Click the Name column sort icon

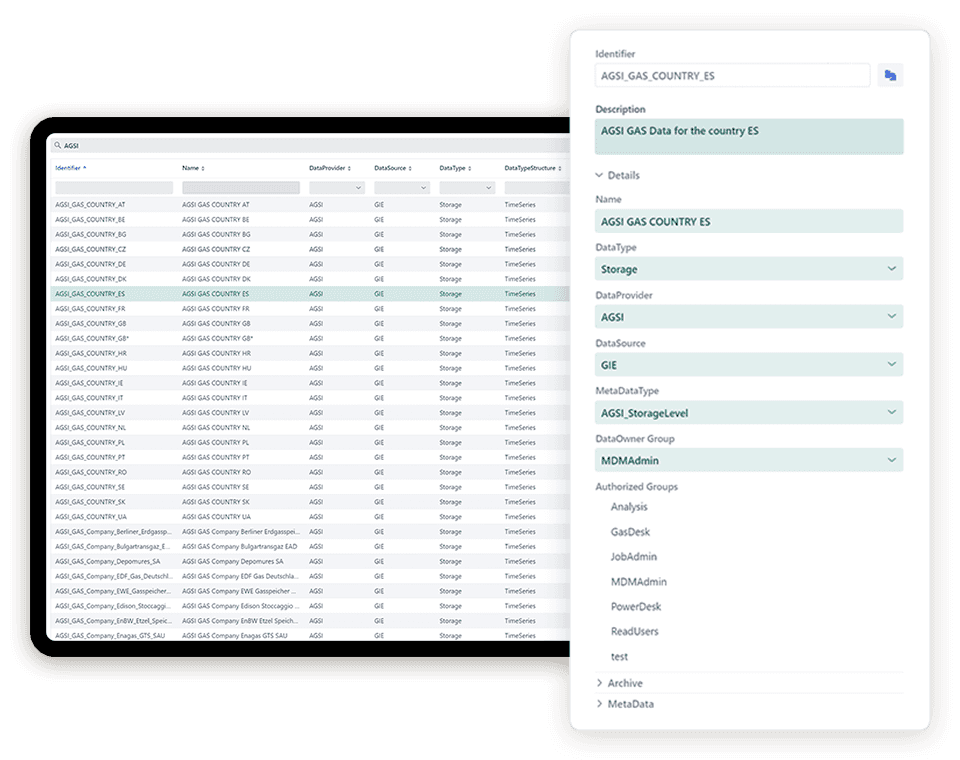[x=203, y=168]
